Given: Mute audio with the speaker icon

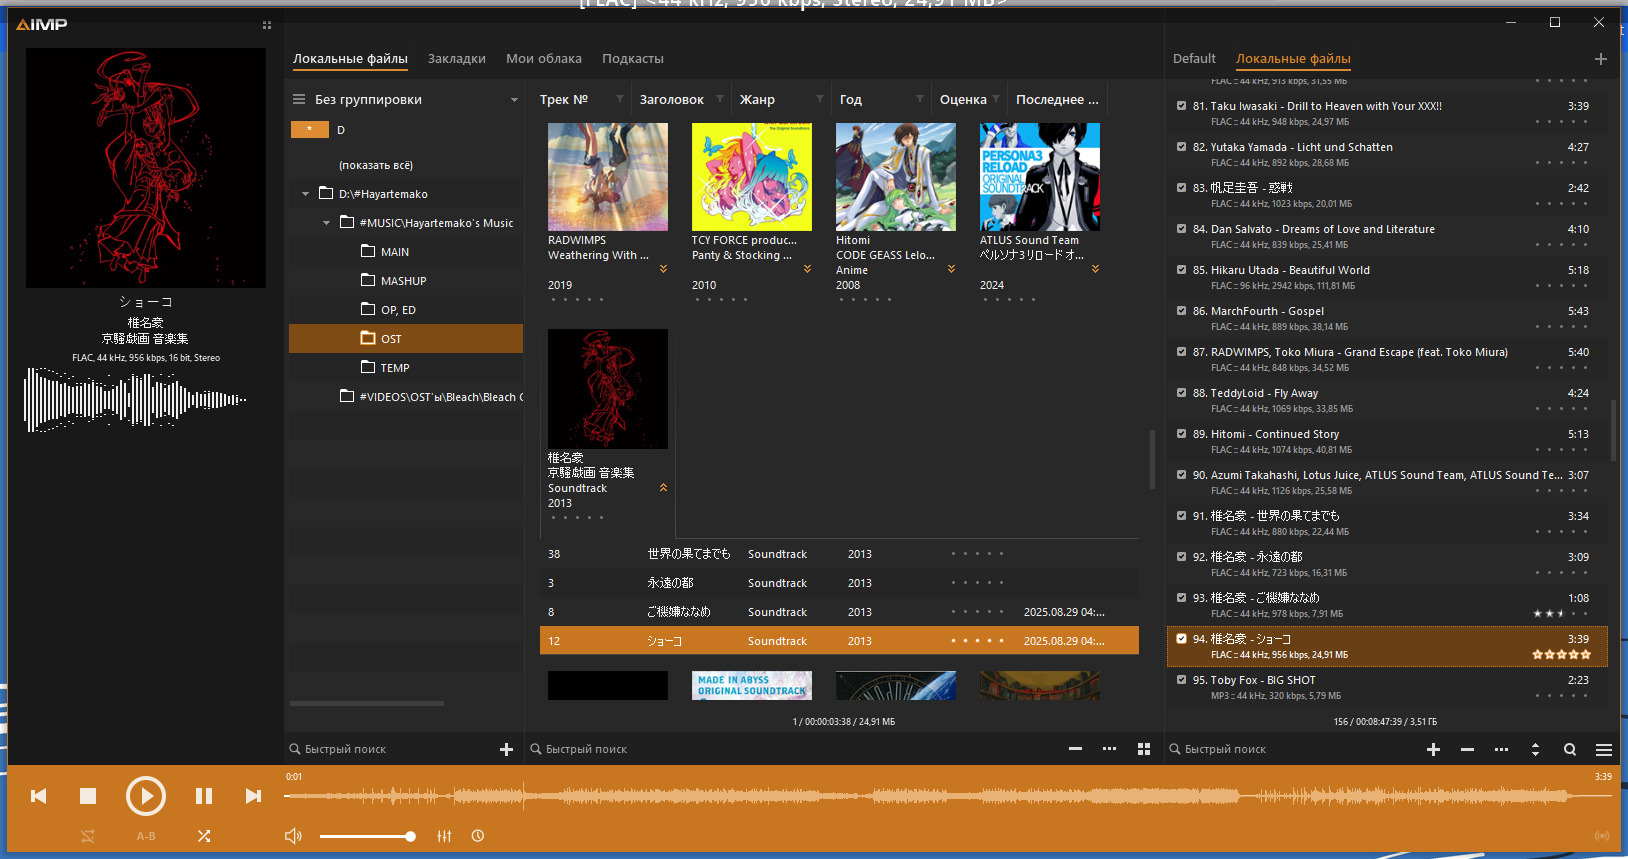Looking at the screenshot, I should pyautogui.click(x=293, y=836).
